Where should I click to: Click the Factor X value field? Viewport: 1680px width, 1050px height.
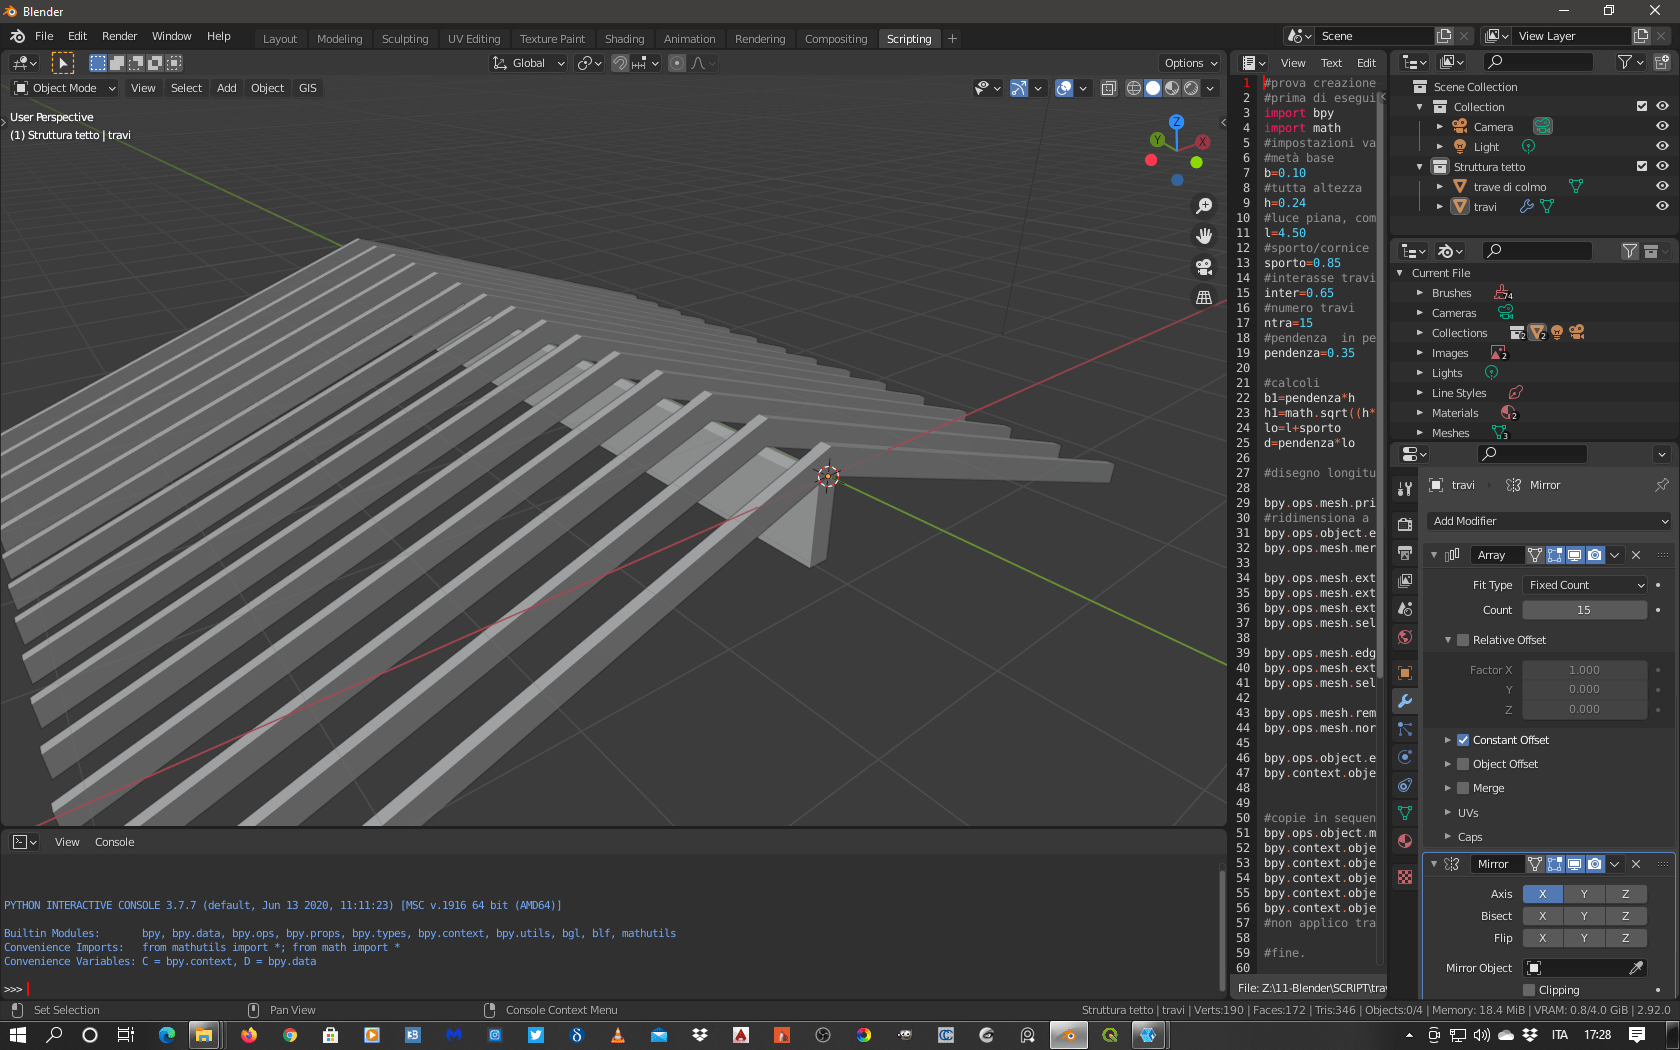pyautogui.click(x=1584, y=670)
